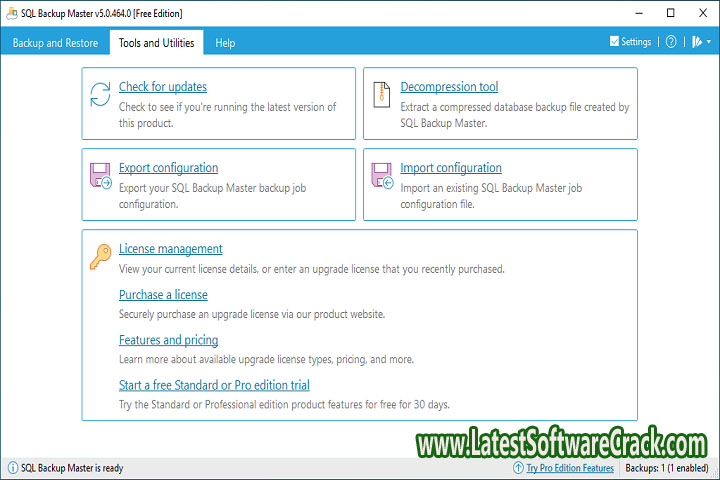Click the Try Pro Edition Features link
This screenshot has width=720, height=480.
tap(570, 468)
